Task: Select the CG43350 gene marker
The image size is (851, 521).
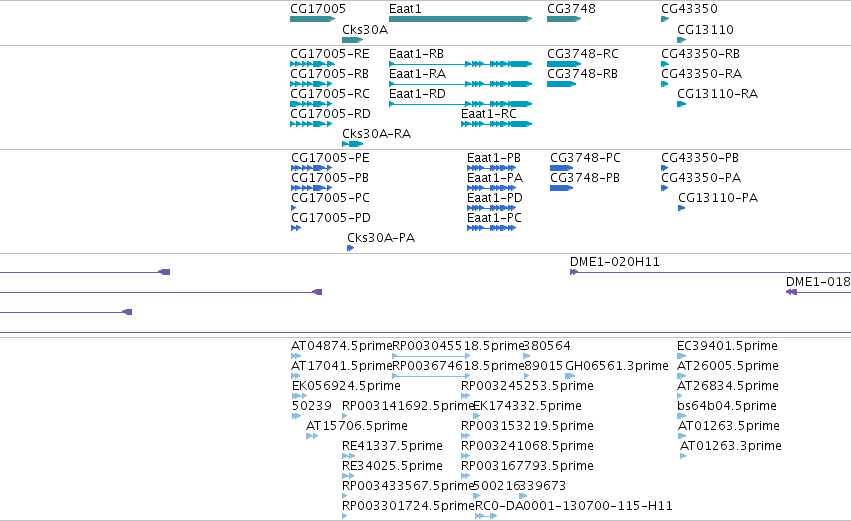Action: click(x=665, y=19)
